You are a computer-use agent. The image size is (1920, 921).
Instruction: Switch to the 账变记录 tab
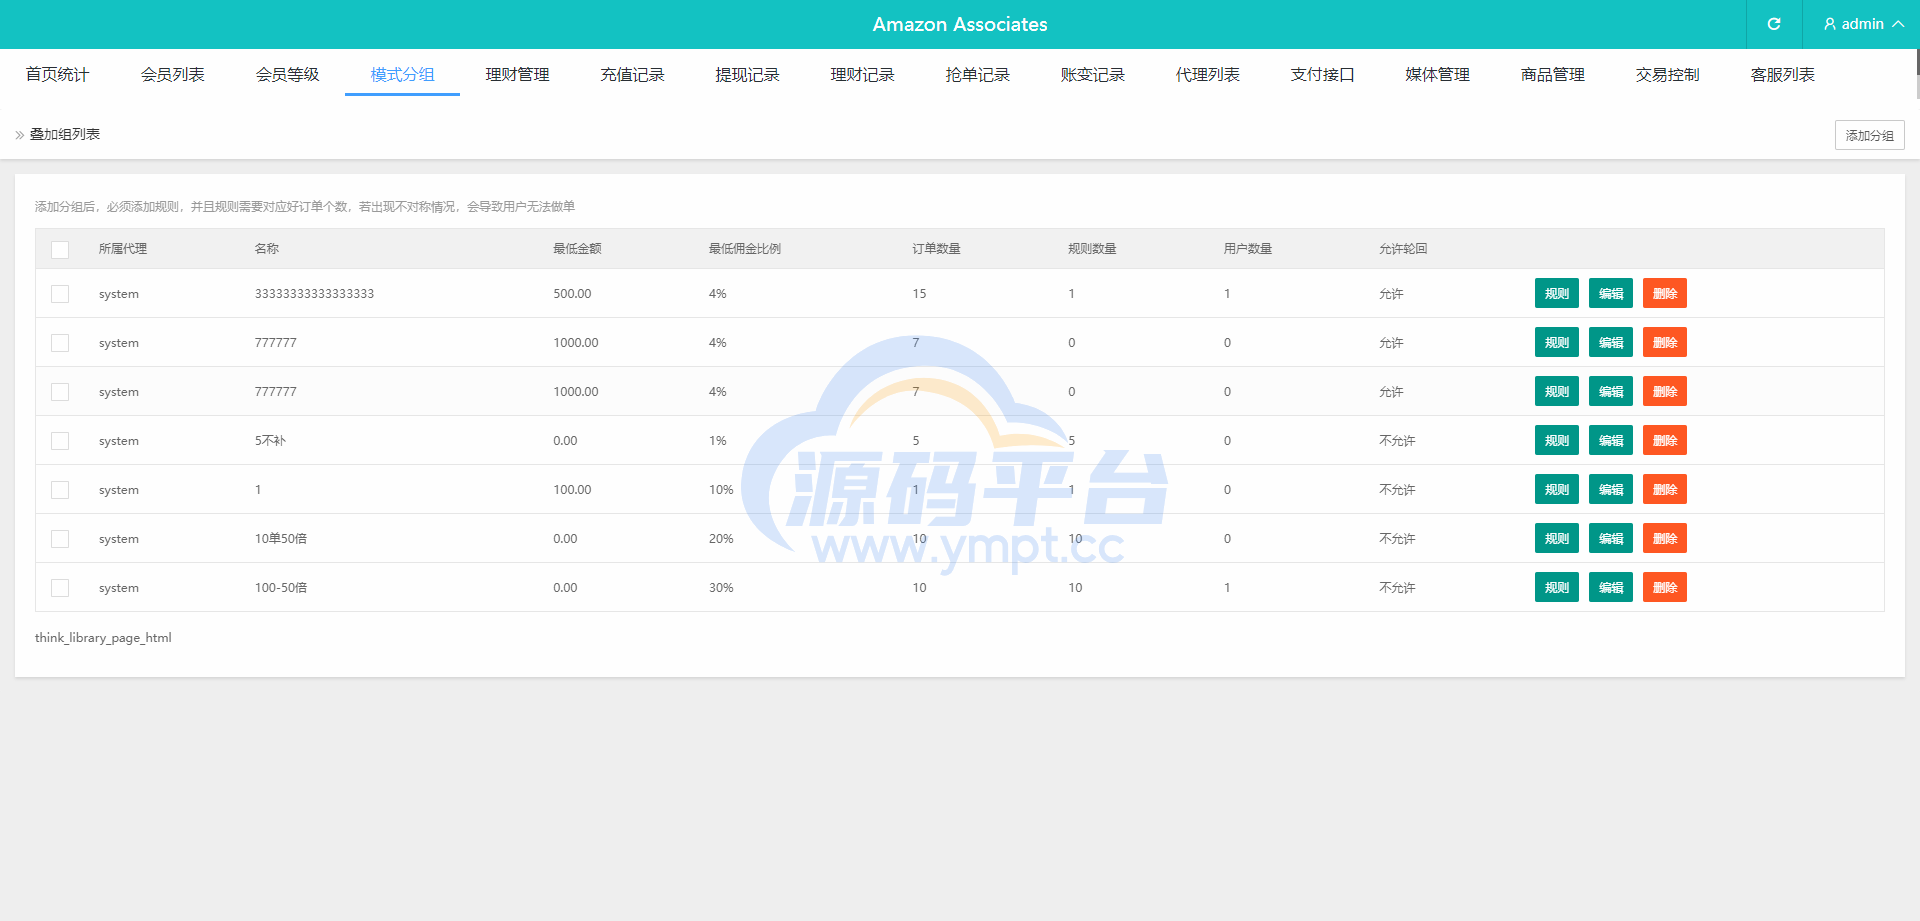[x=1093, y=75]
